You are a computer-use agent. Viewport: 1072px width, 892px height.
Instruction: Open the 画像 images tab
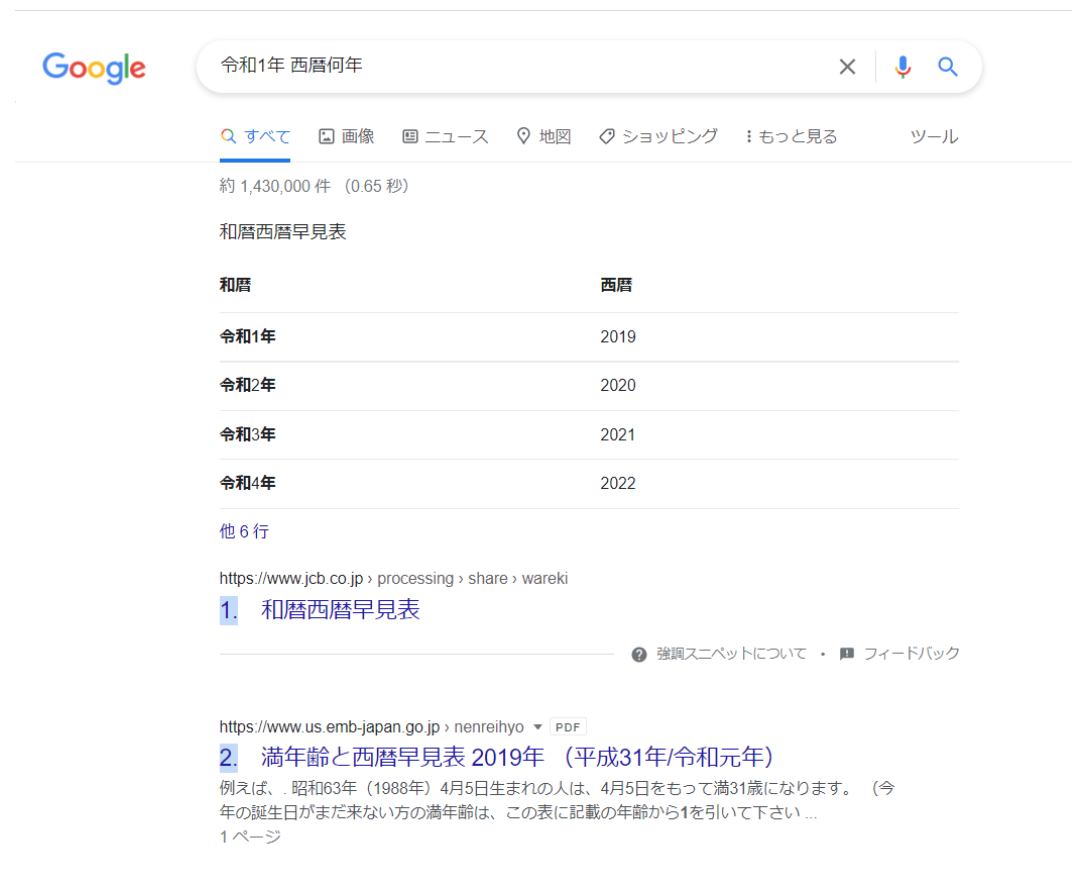click(346, 137)
